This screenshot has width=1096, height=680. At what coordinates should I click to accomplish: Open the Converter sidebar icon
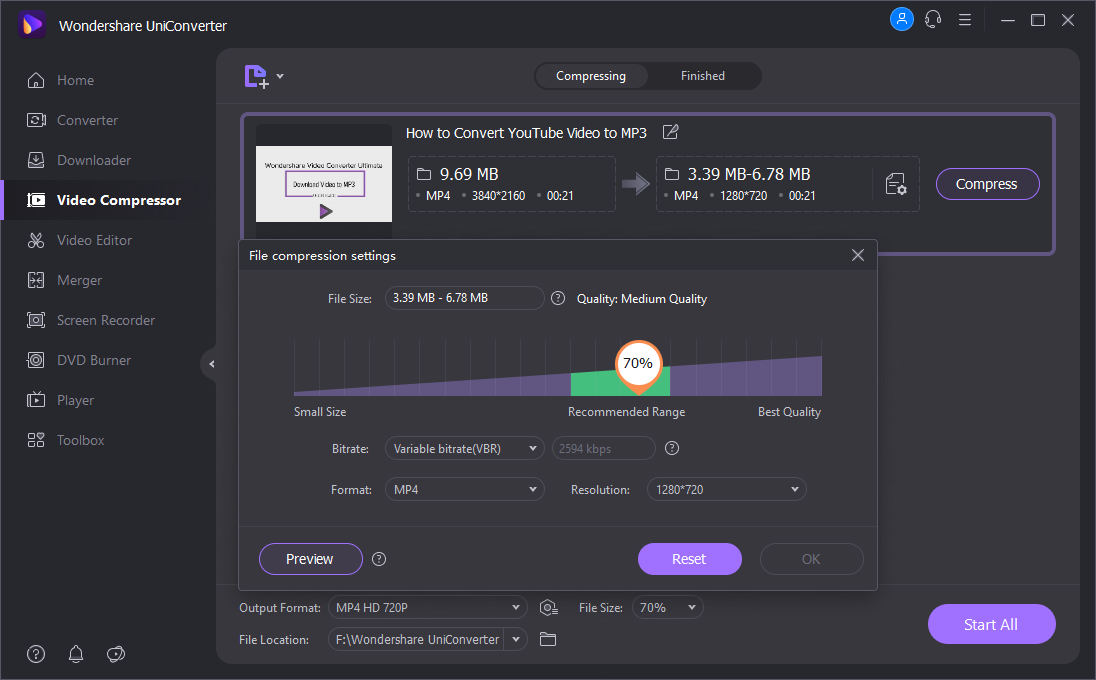36,120
